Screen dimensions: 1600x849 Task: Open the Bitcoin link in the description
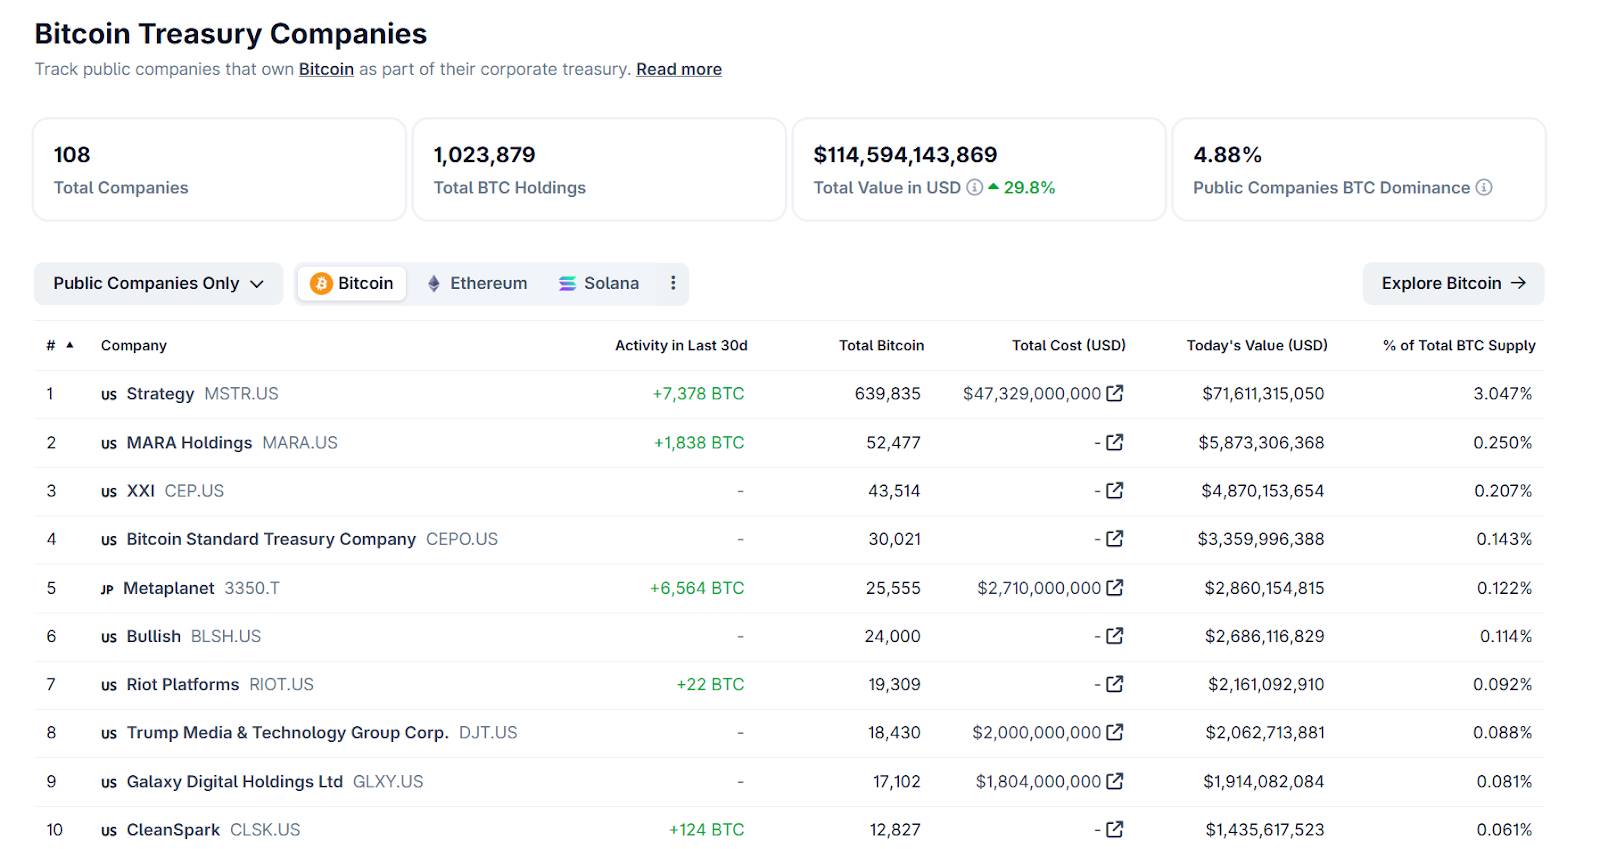pos(326,70)
